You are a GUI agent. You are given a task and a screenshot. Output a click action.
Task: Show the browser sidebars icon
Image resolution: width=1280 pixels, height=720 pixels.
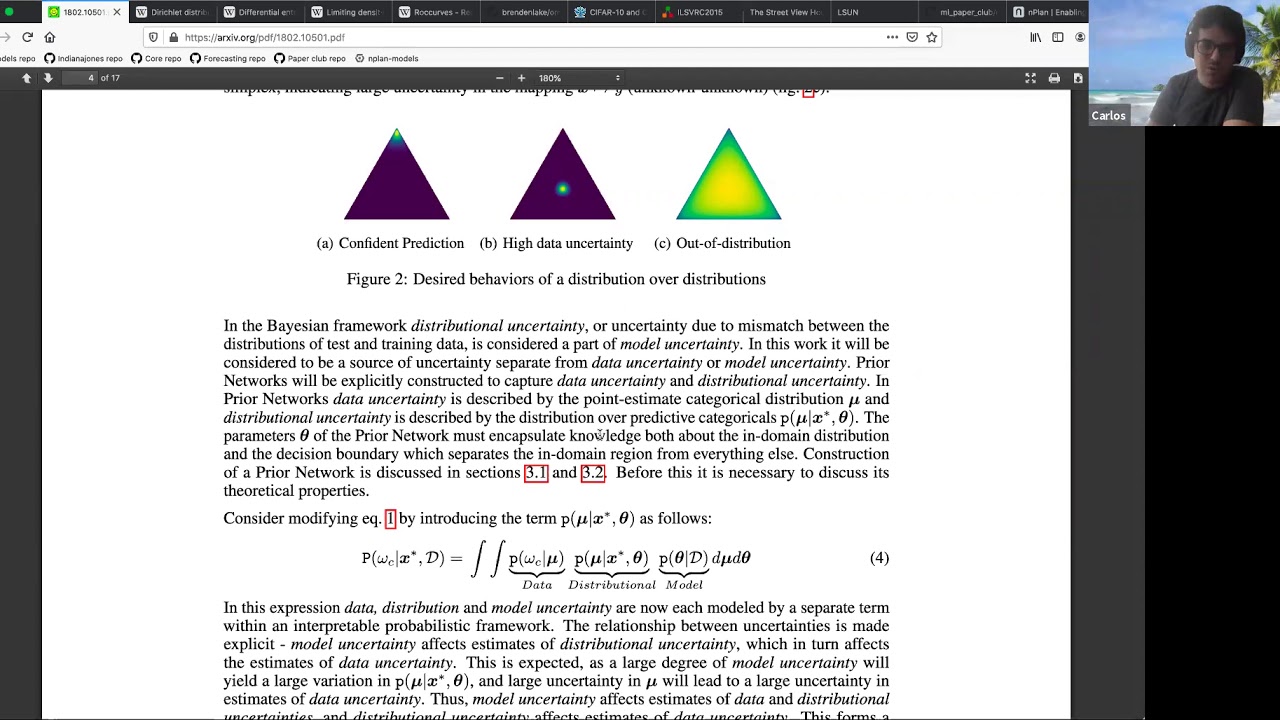[x=1057, y=37]
